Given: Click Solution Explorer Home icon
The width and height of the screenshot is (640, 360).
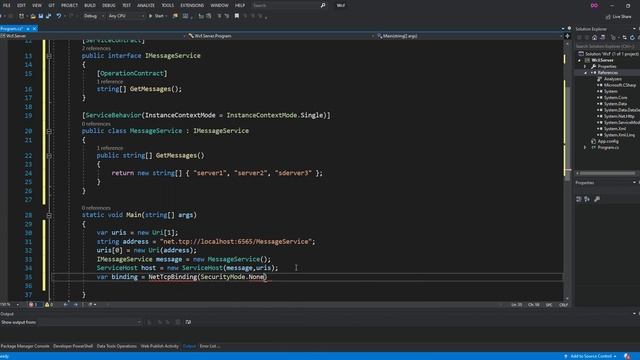Looking at the screenshot, I should pos(595,38).
